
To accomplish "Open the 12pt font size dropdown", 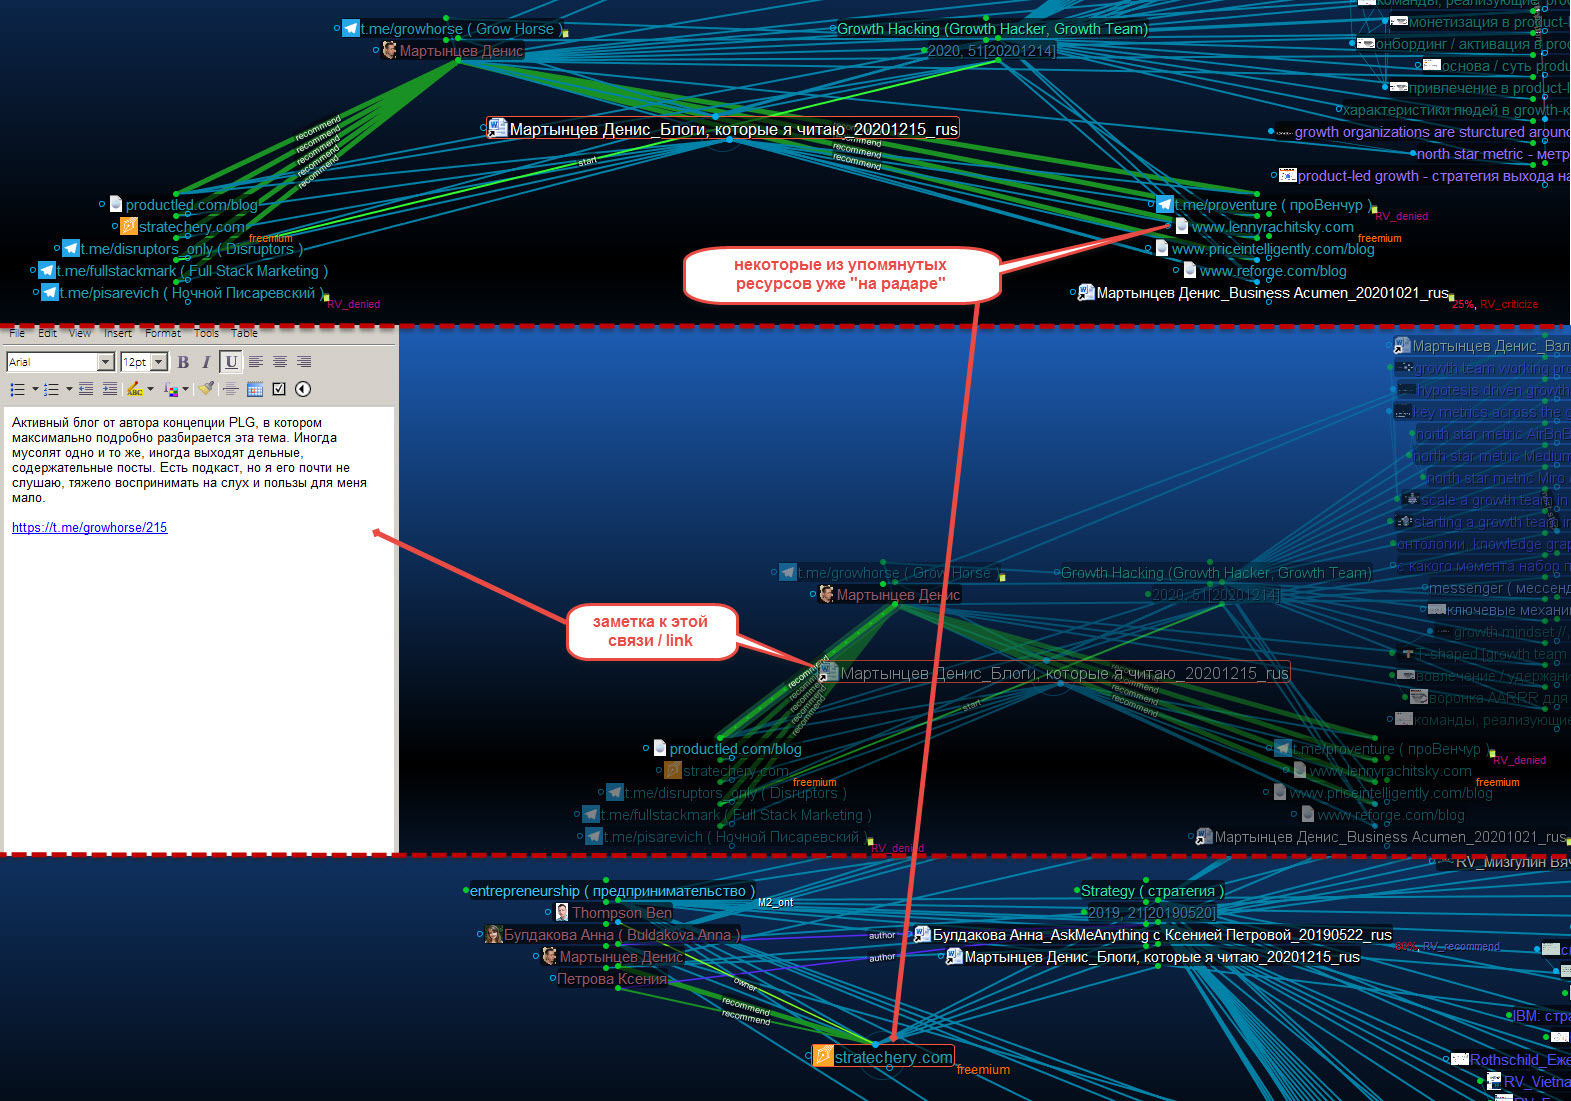I will click(158, 362).
